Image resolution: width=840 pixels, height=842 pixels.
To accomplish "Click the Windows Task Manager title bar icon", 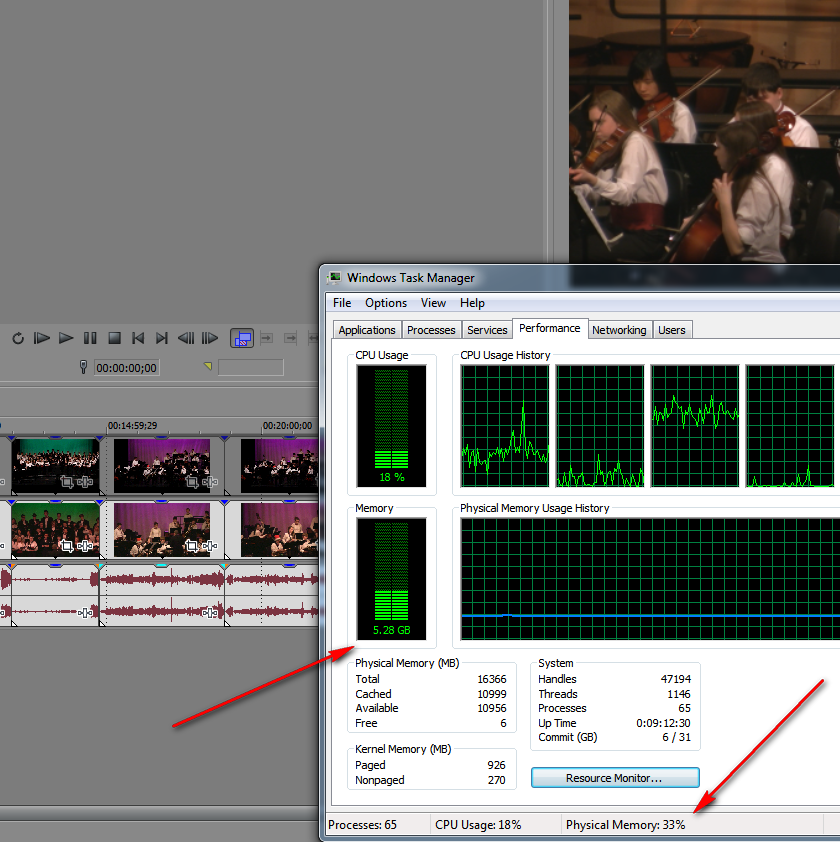I will tap(336, 278).
